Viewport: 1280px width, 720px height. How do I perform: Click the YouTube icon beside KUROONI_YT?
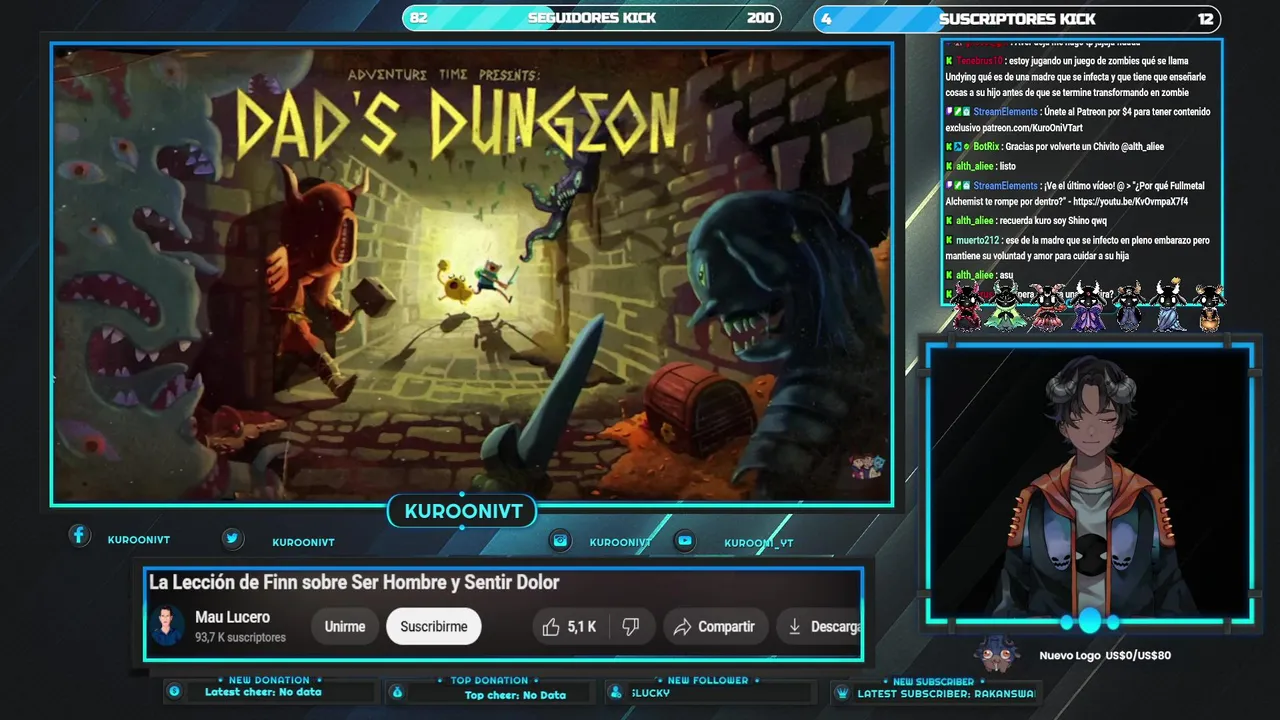(x=684, y=541)
